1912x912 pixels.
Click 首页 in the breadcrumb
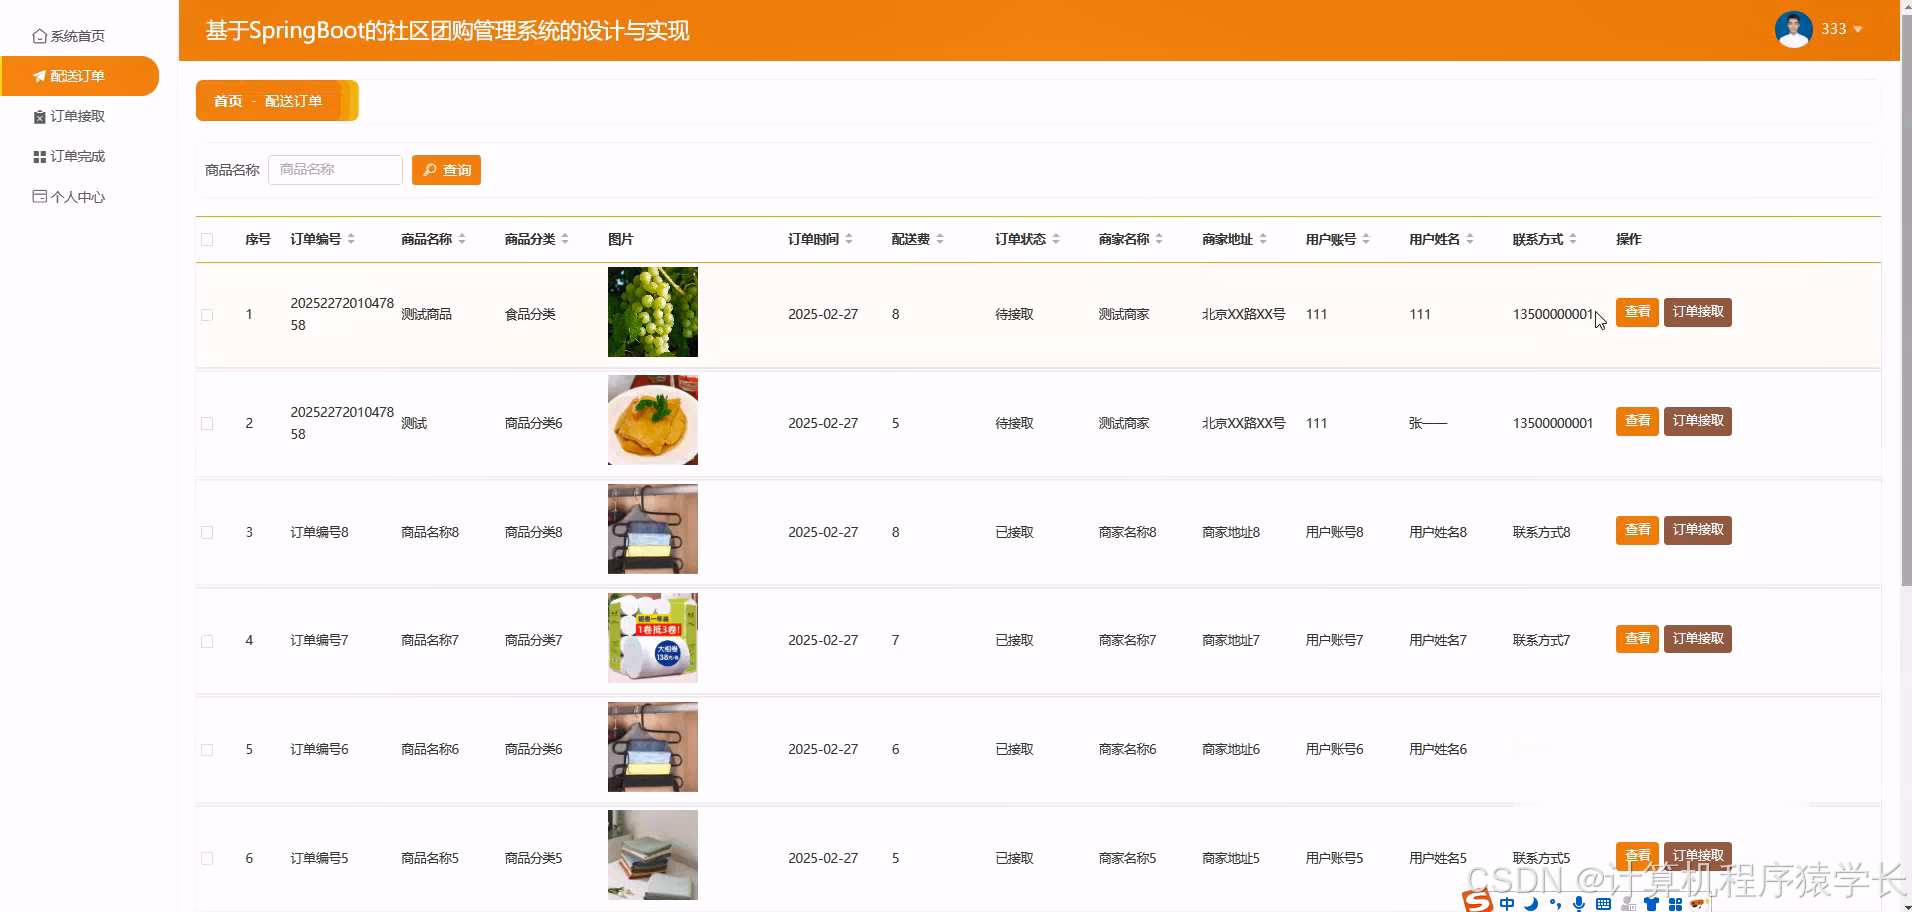(x=228, y=101)
